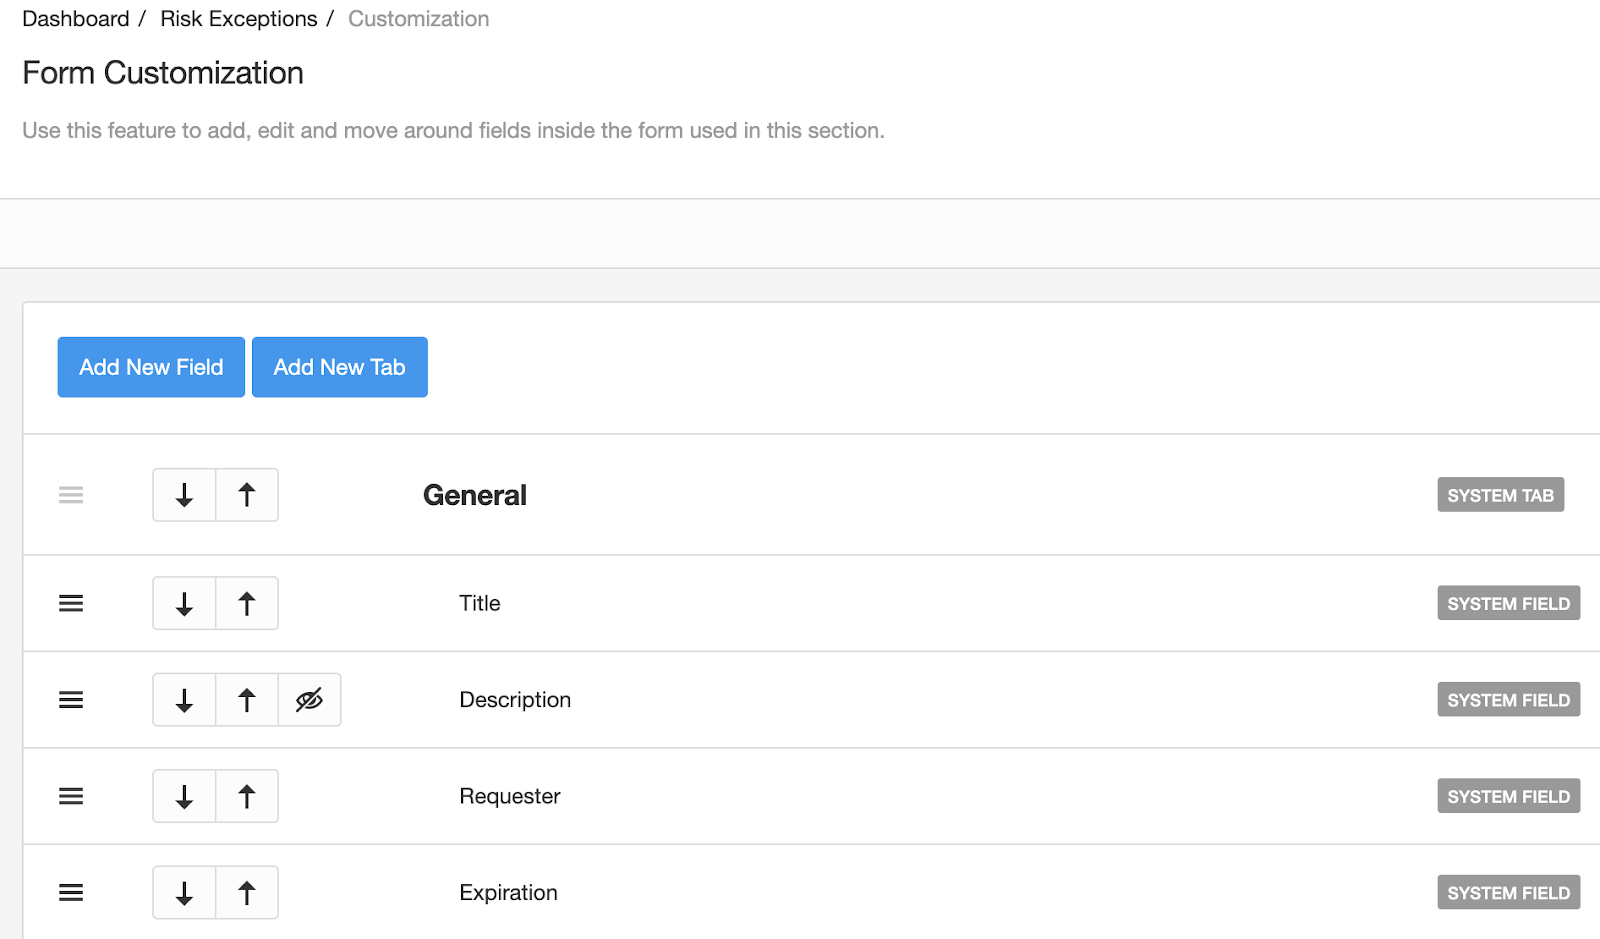Move the Description field down
This screenshot has width=1600, height=939.
(x=184, y=700)
